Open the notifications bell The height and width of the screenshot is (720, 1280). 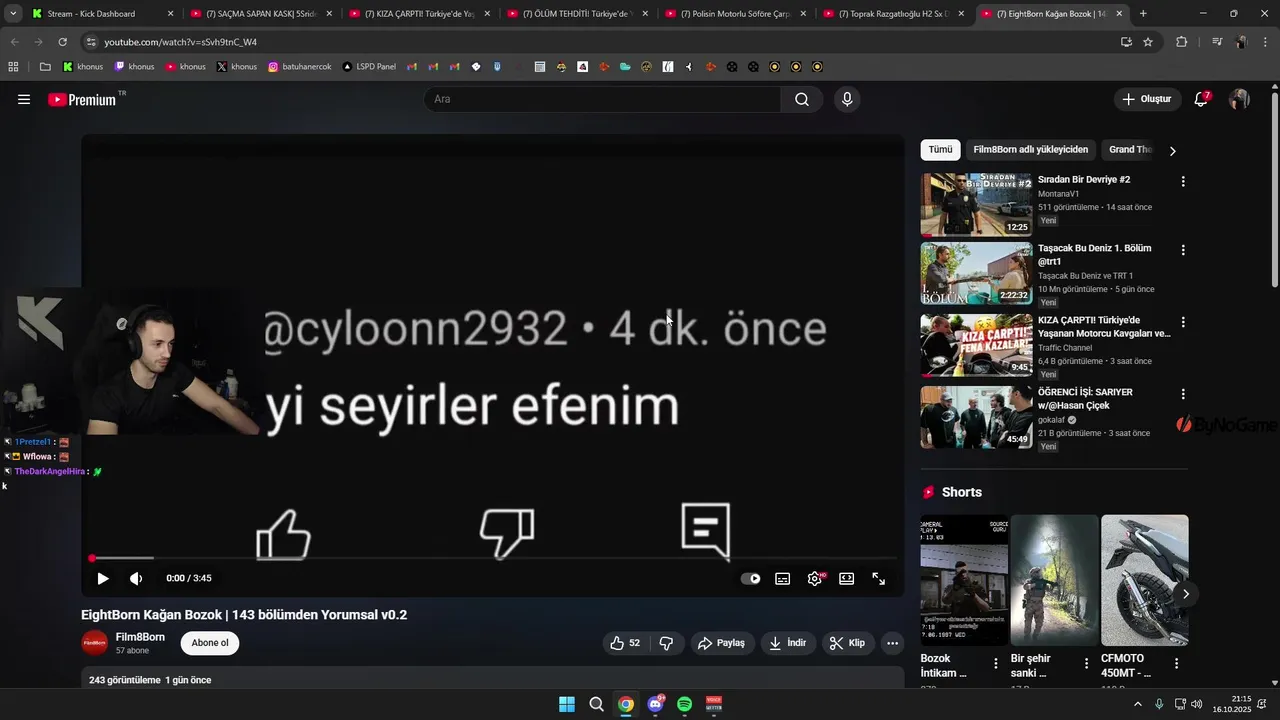click(x=1202, y=99)
